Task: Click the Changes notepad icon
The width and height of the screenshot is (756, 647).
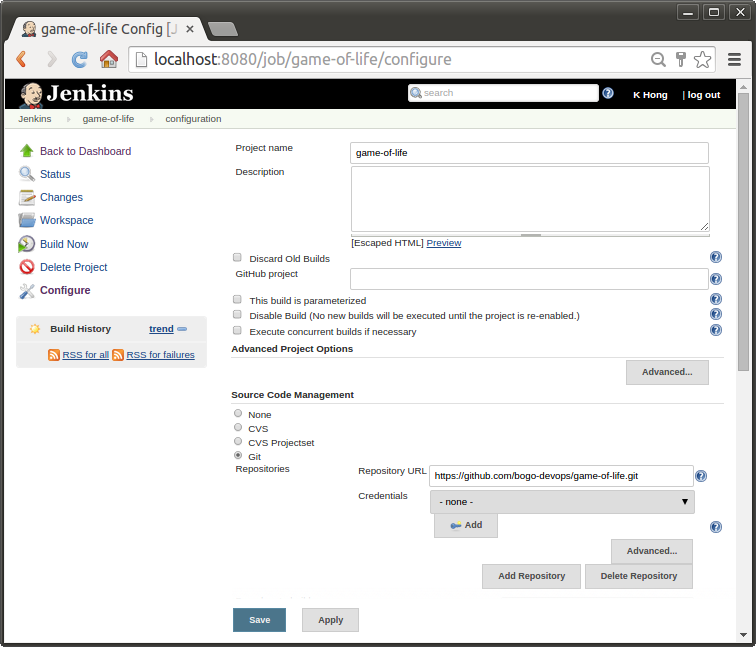Action: tap(27, 197)
